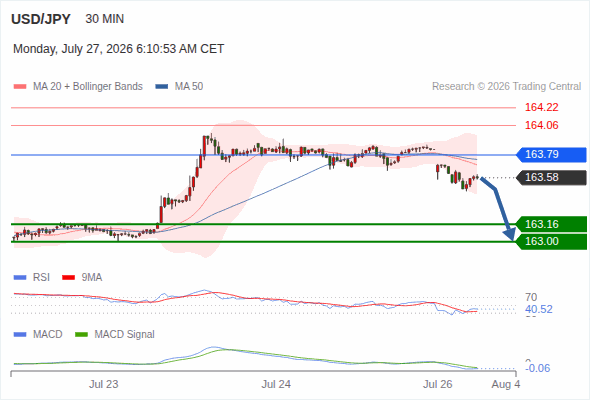Image resolution: width=590 pixels, height=400 pixels.
Task: Click the Research © 2026 Trading Central credit
Action: [506, 87]
